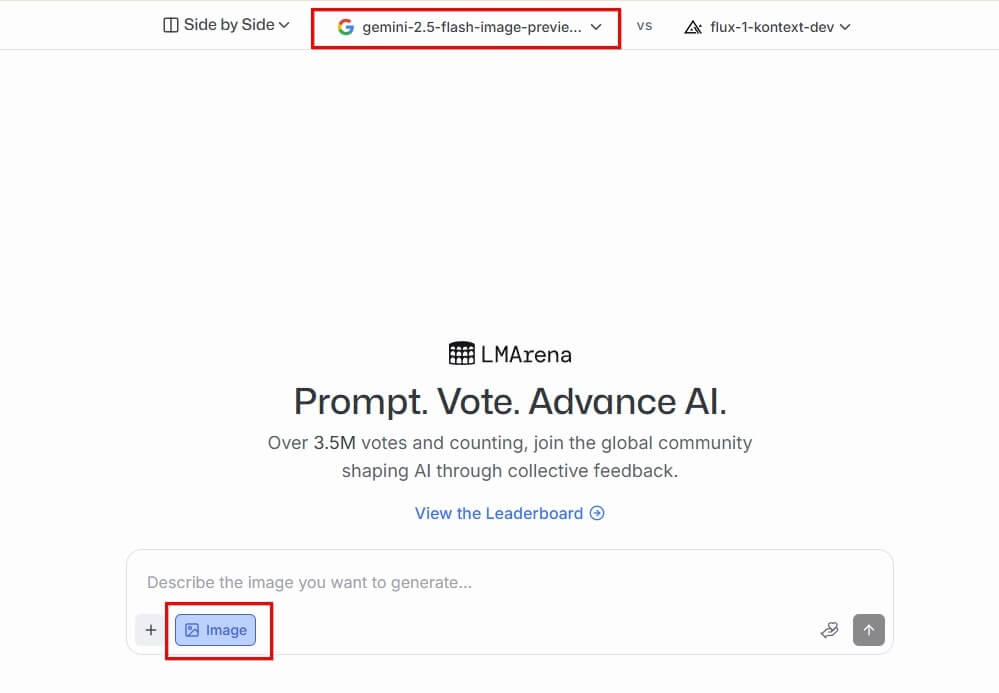
Task: Toggle the Image generation mode button
Action: (x=218, y=630)
